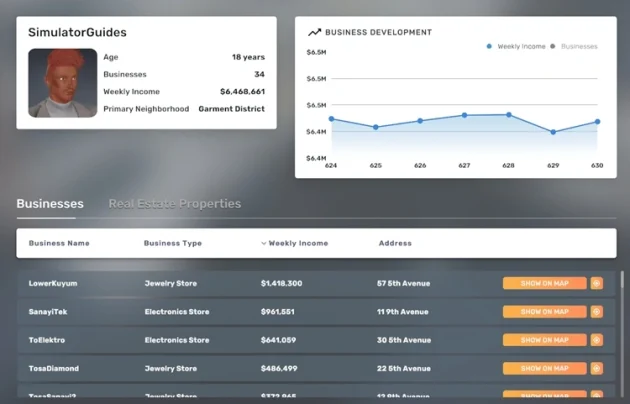Click the Address column header
Viewport: 630px width, 404px height.
(x=395, y=243)
